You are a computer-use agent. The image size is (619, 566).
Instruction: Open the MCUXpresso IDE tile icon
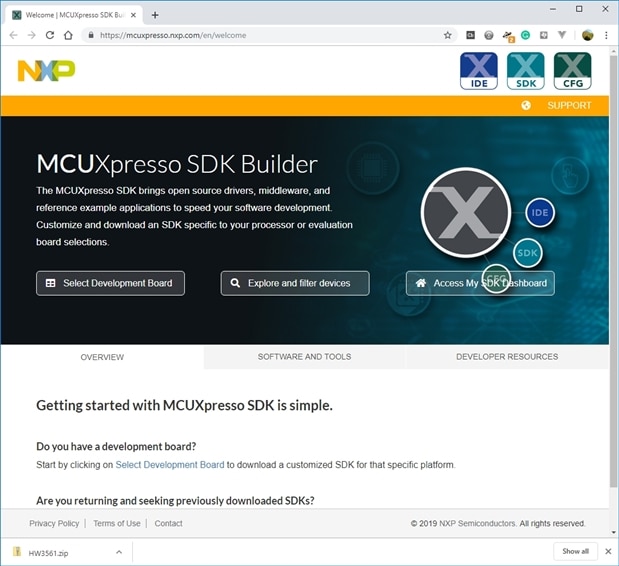(x=478, y=71)
